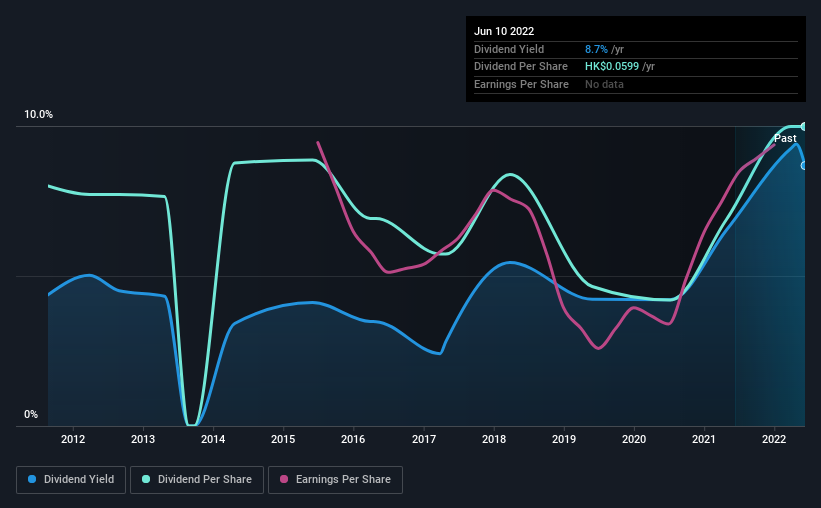821x508 pixels.
Task: Select the 2018 label on the x-axis
Action: click(494, 439)
